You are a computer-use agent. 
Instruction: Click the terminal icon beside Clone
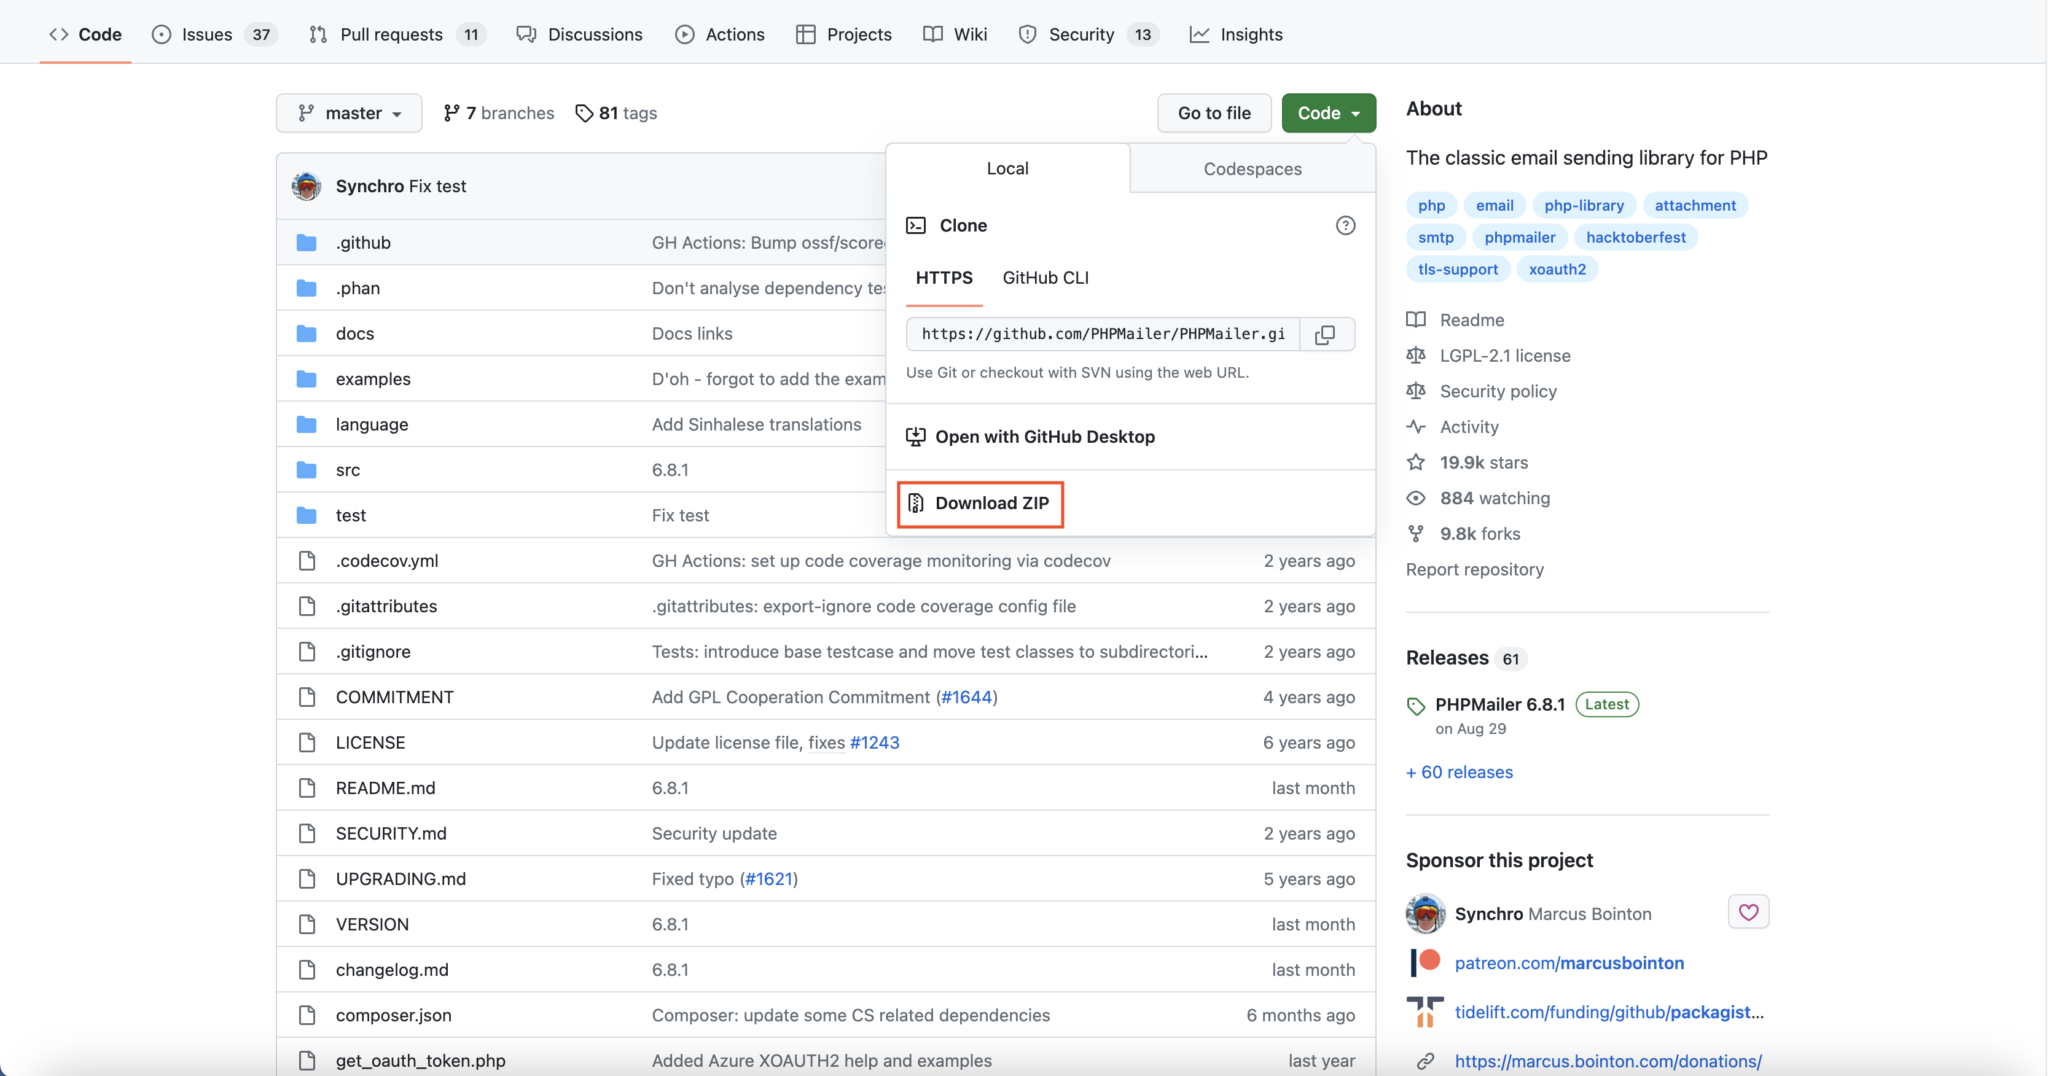click(x=916, y=225)
